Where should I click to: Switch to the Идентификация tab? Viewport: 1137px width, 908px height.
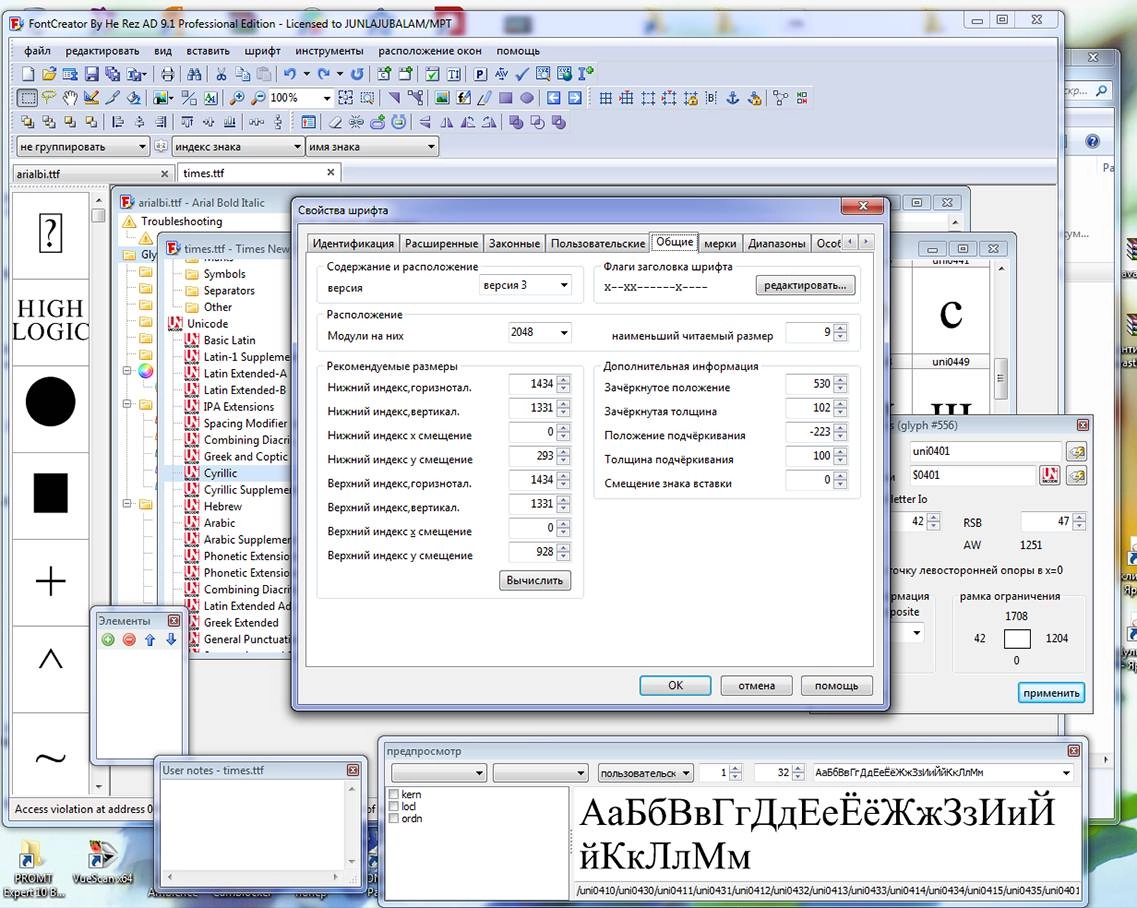click(353, 244)
